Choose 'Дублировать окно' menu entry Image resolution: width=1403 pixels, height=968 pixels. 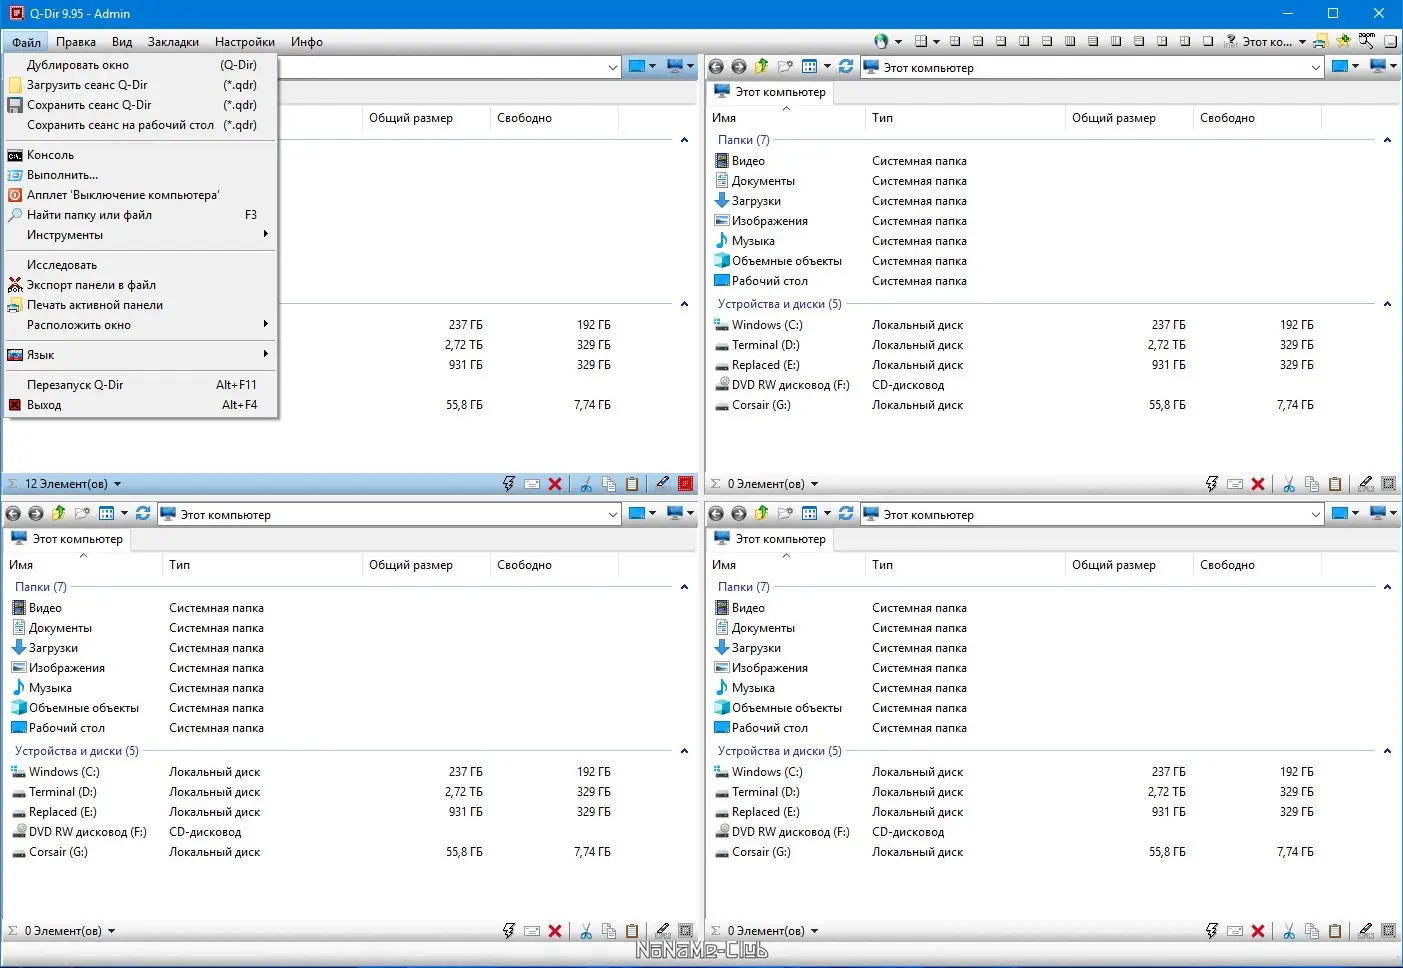tap(140, 65)
